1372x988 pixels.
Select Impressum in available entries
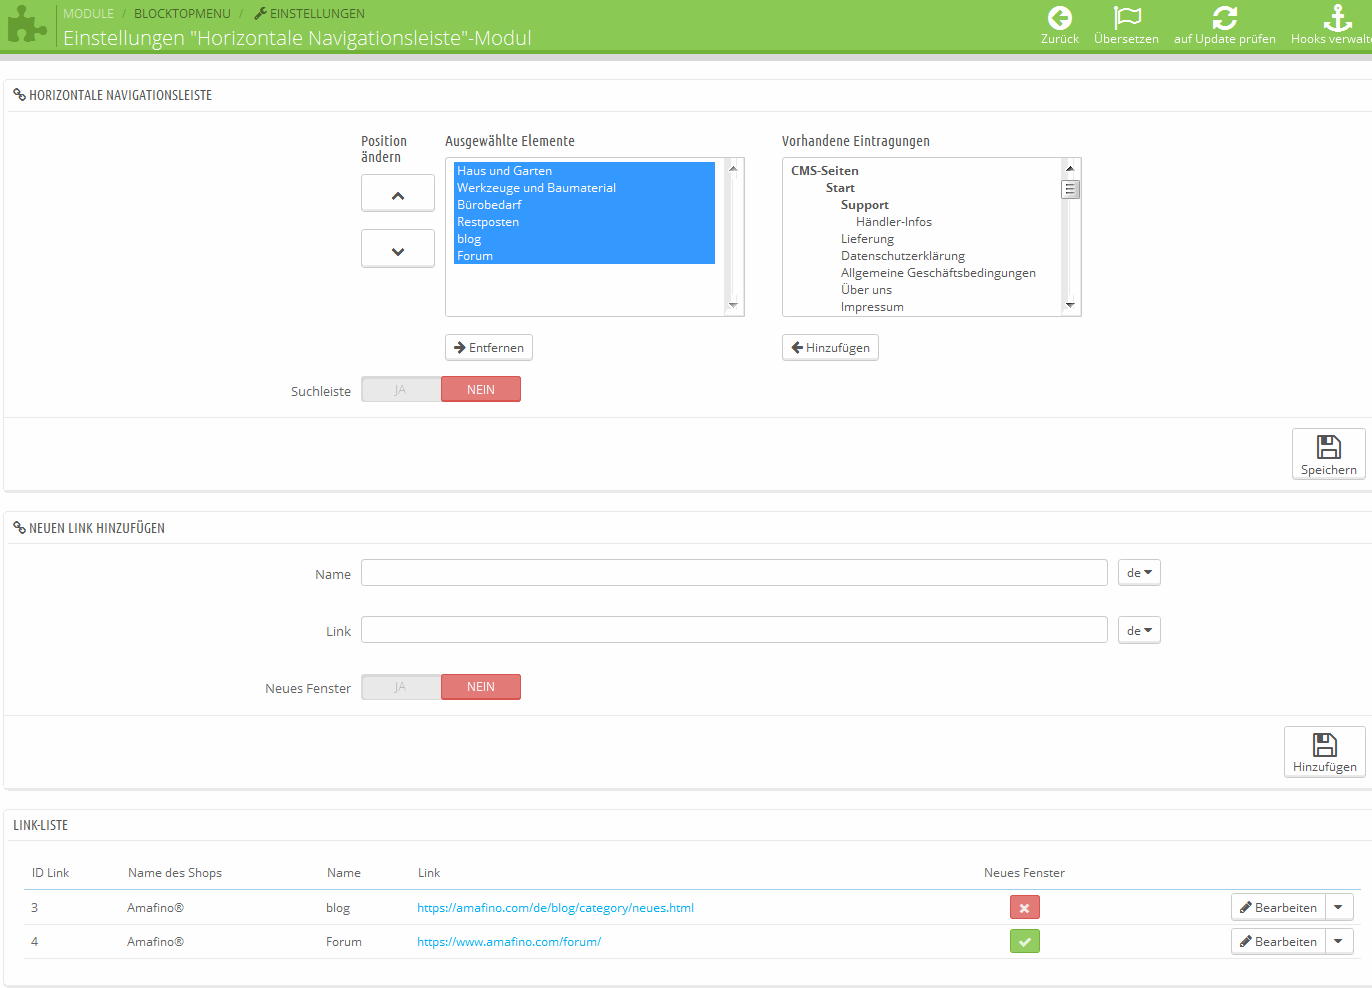pos(872,307)
